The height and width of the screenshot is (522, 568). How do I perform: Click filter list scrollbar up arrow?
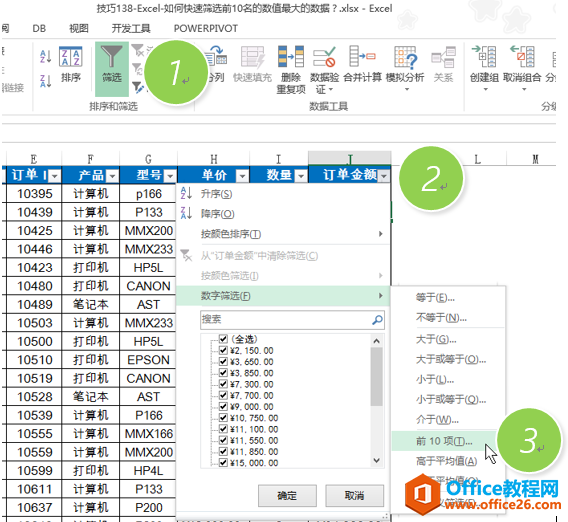point(376,341)
